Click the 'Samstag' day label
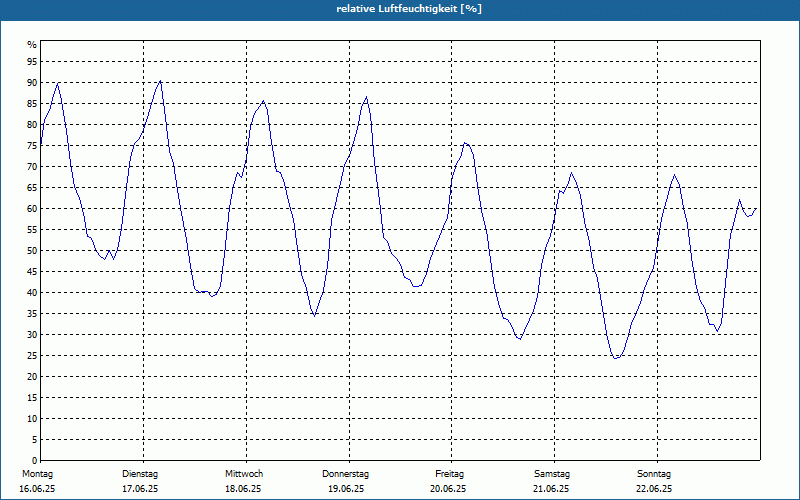 point(552,474)
